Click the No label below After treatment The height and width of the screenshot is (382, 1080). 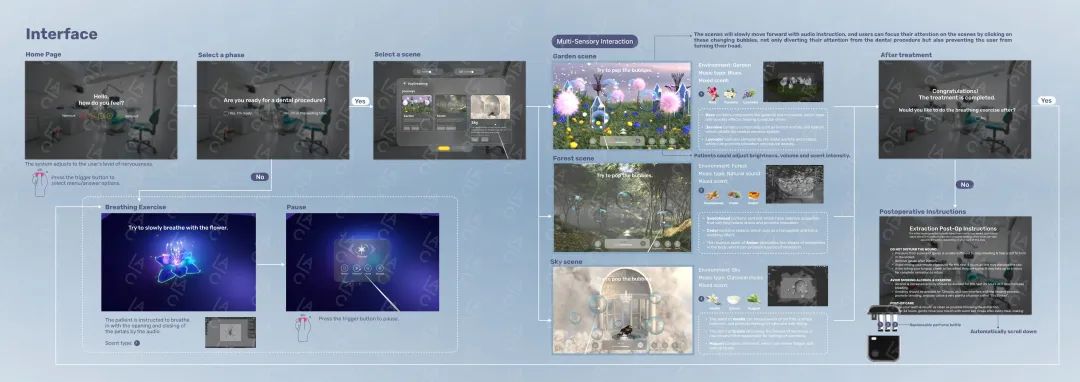[965, 184]
